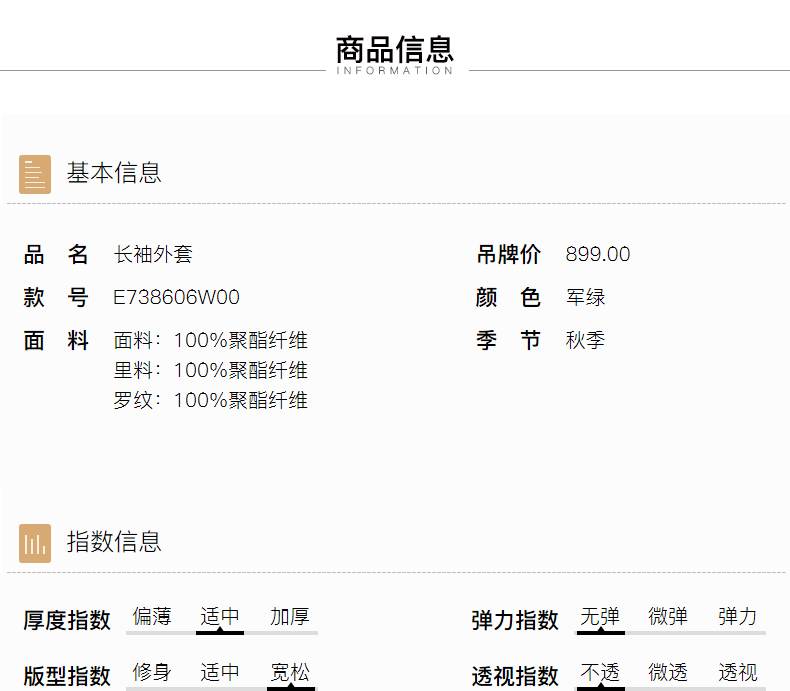Image resolution: width=790 pixels, height=691 pixels.
Task: Click the tag price 899.00
Action: 598,255
